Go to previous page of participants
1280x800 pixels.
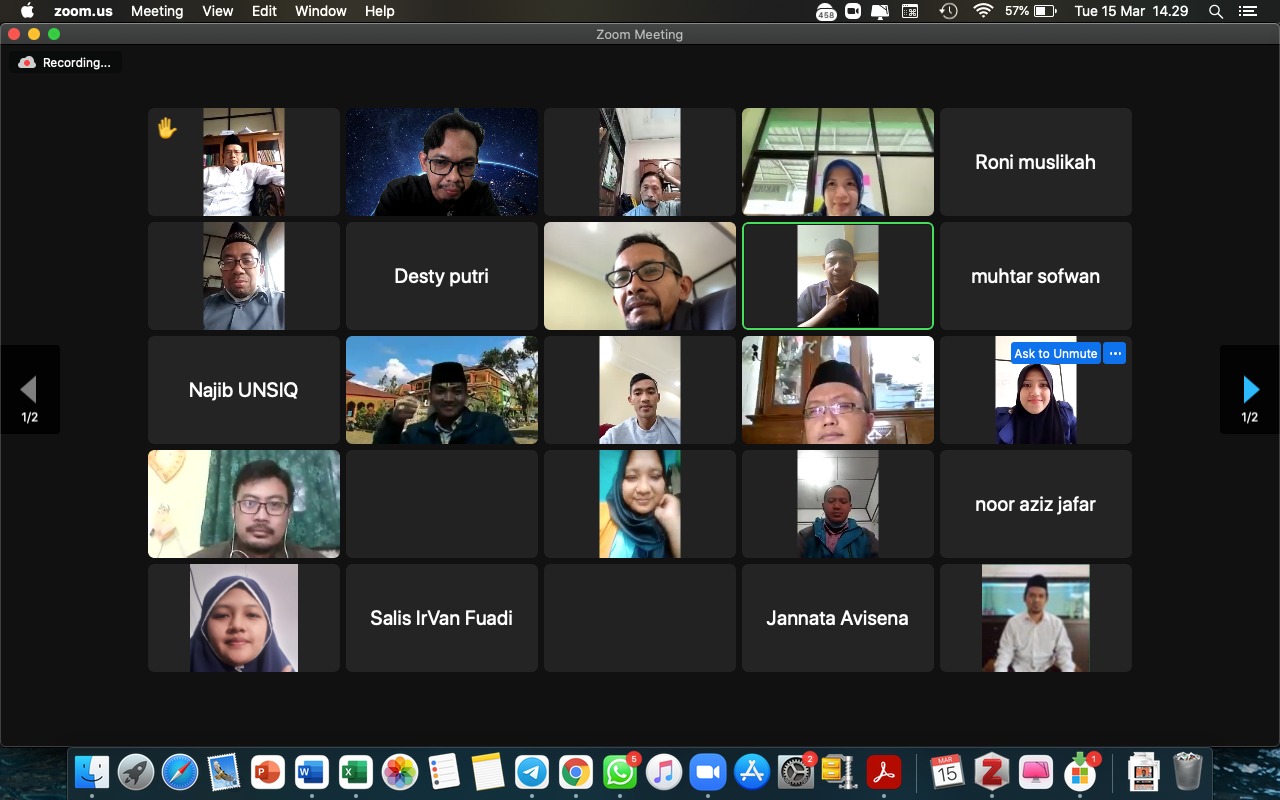pyautogui.click(x=29, y=390)
